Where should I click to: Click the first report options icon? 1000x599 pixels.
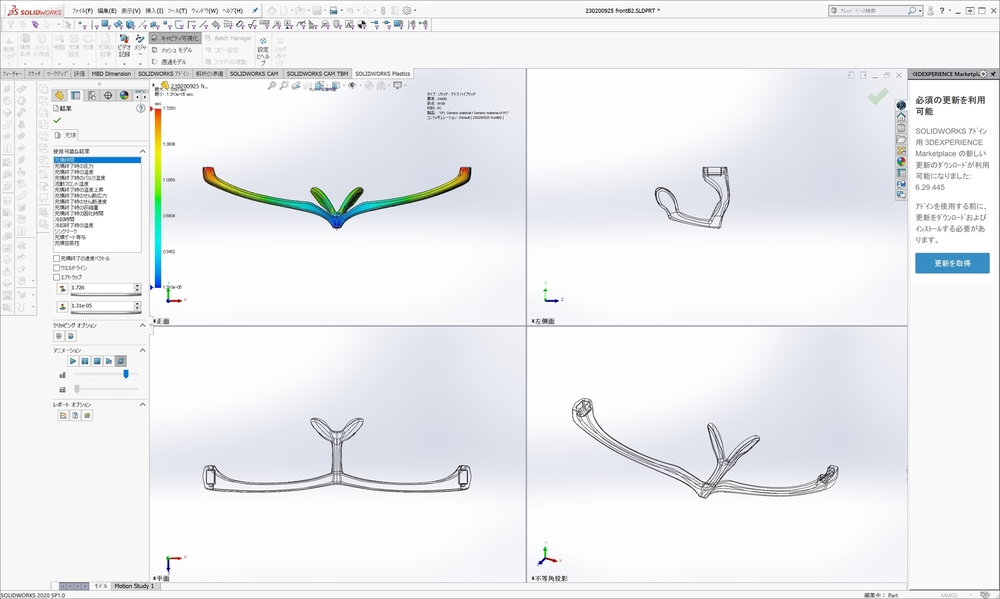pos(63,415)
